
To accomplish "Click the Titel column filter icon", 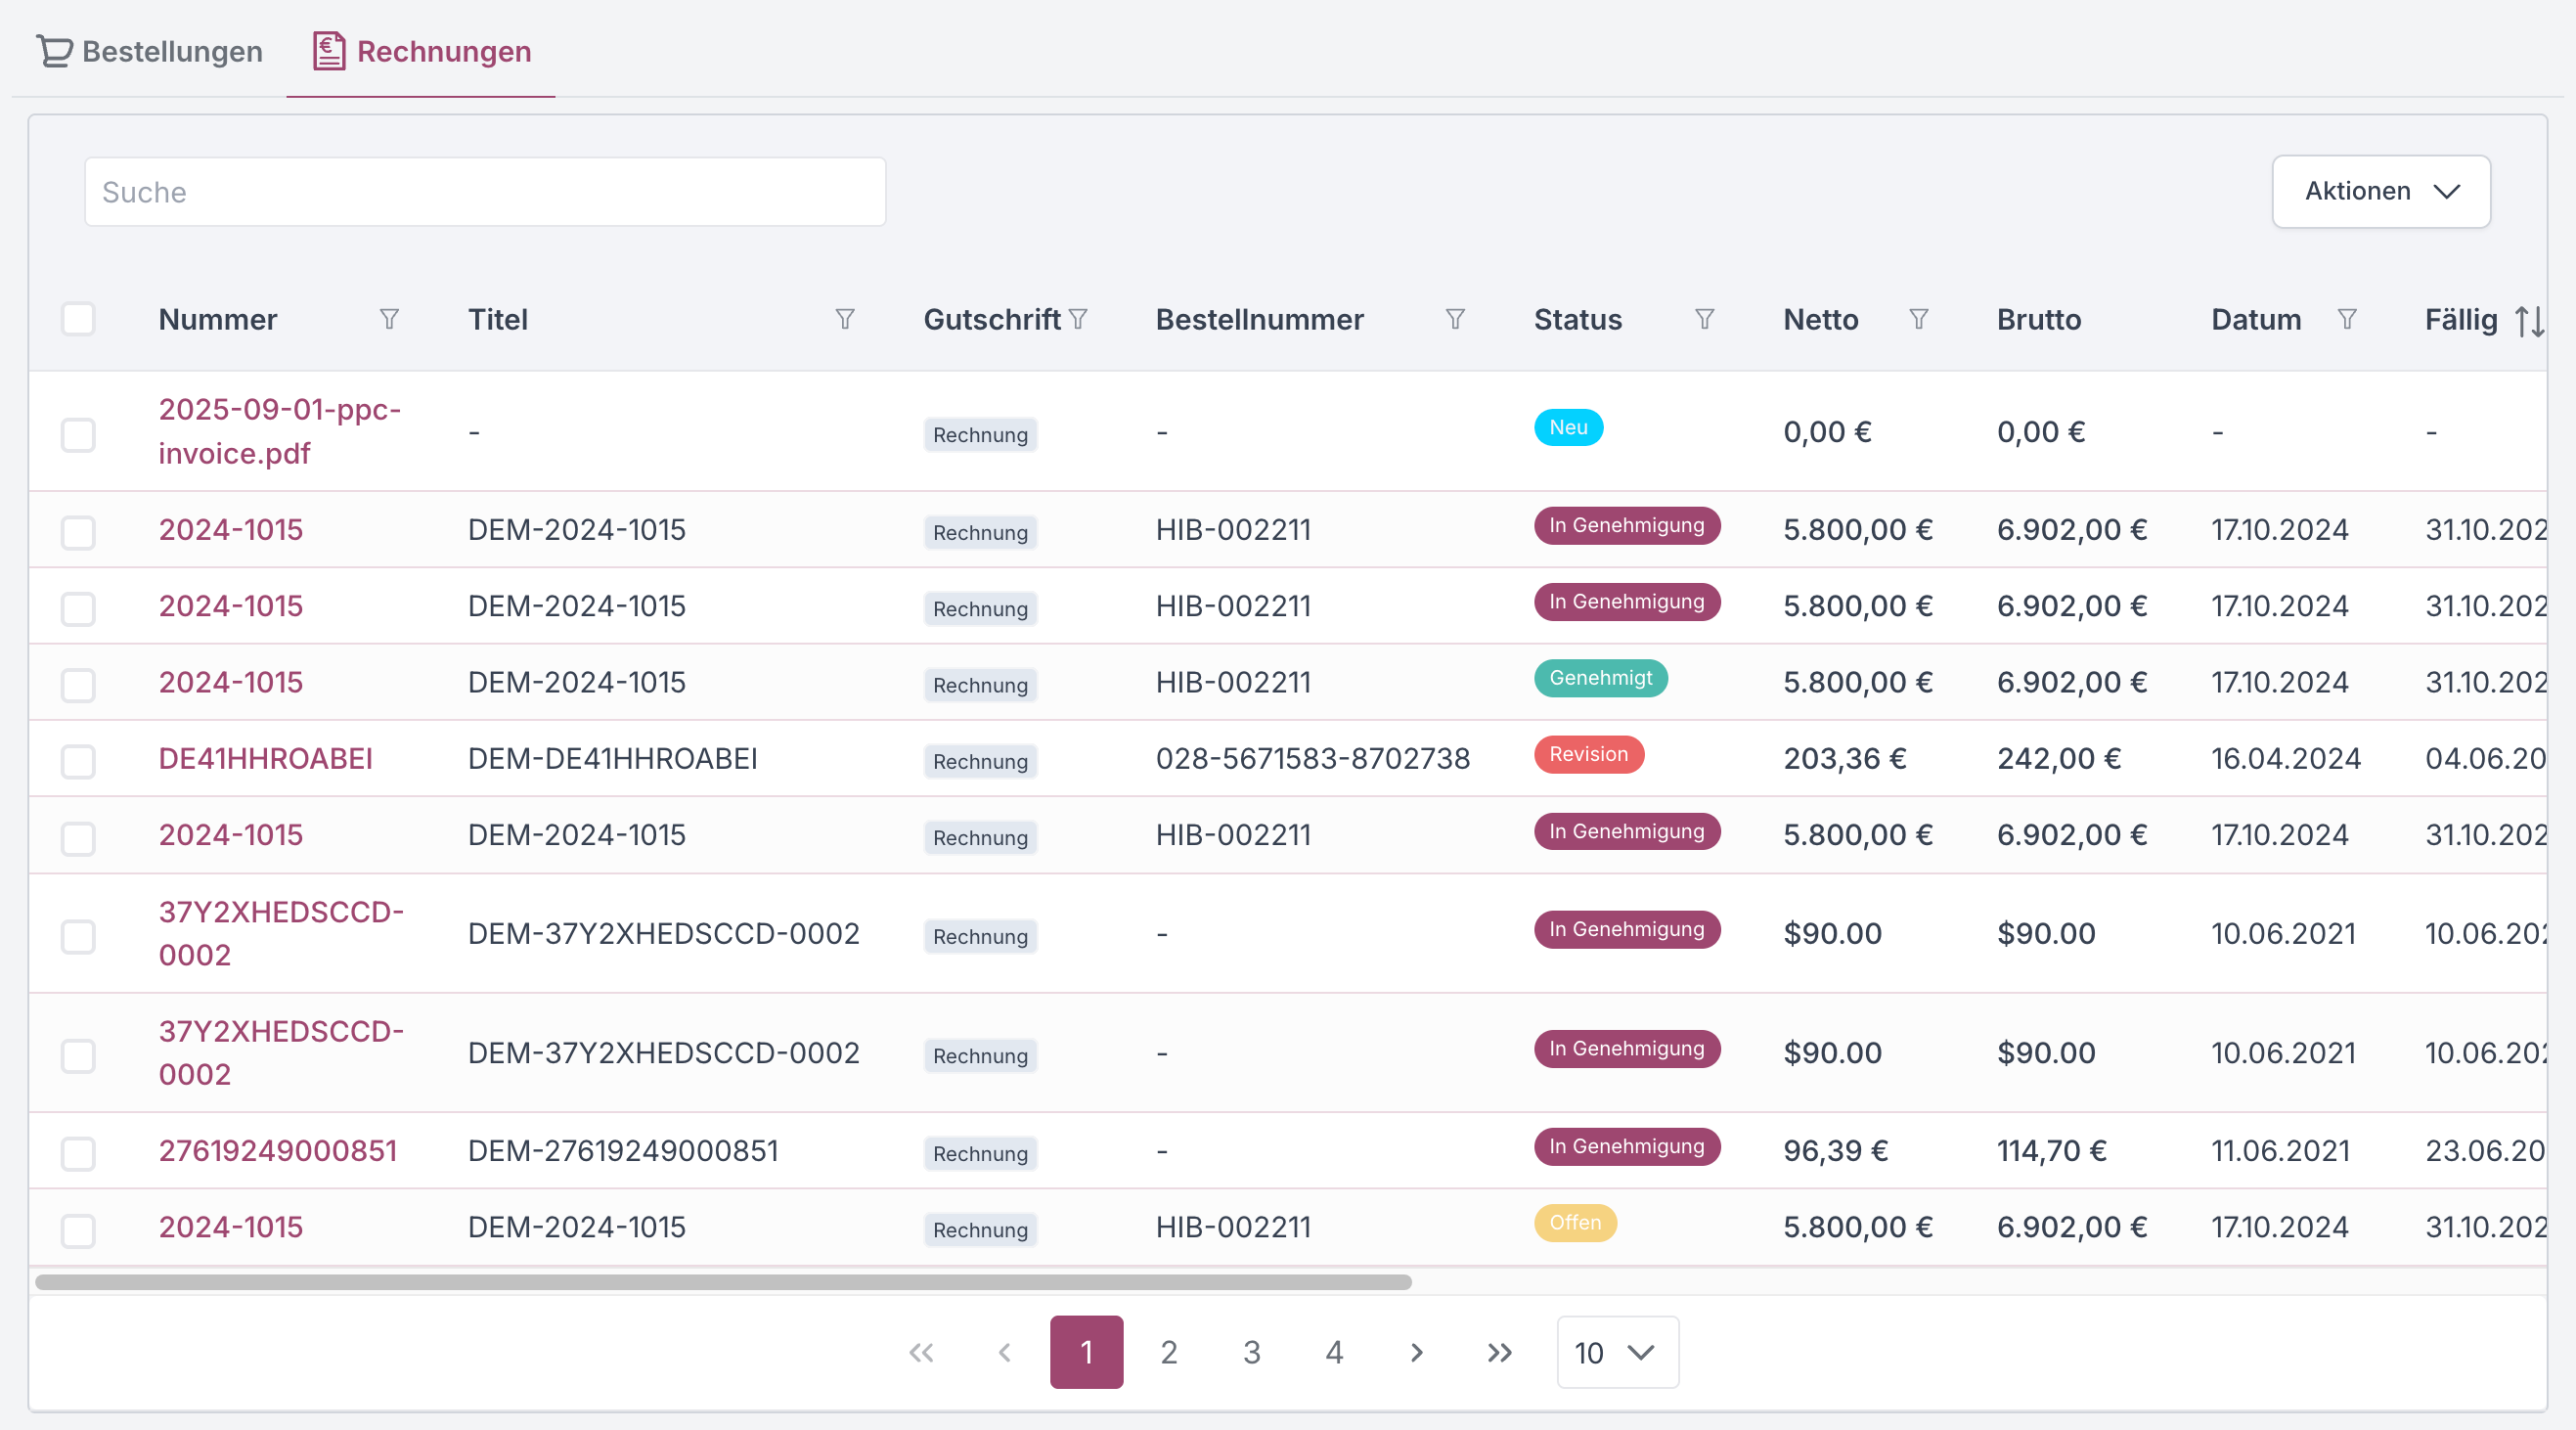I will [845, 319].
